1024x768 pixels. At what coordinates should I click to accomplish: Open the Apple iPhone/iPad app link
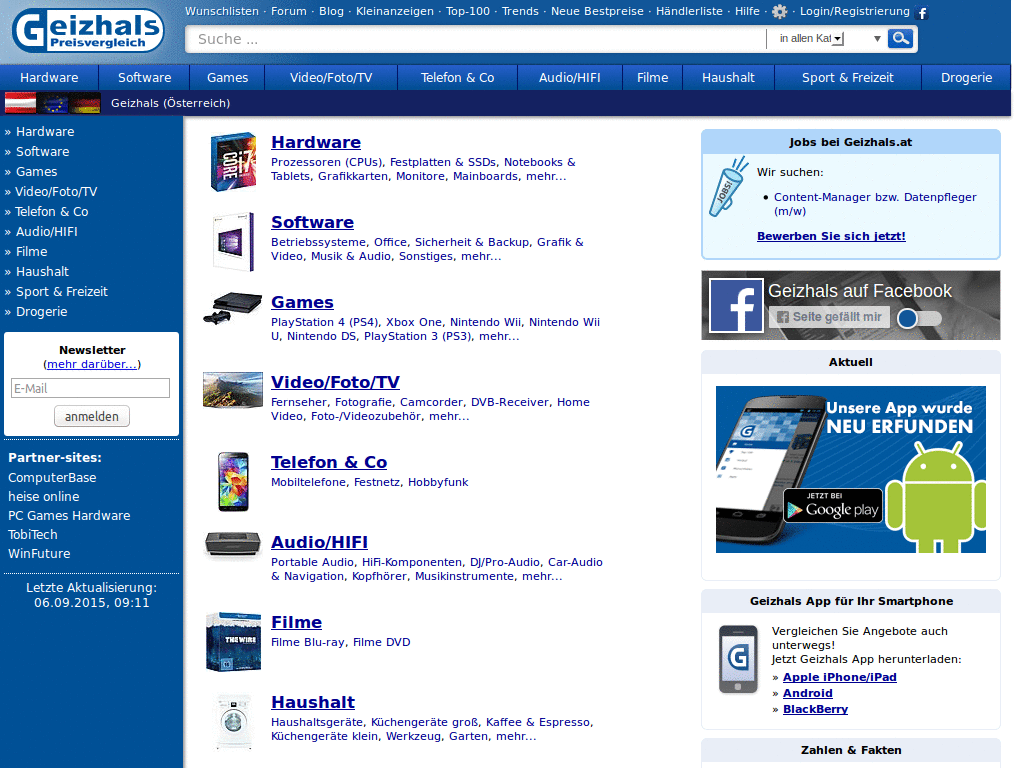[840, 677]
